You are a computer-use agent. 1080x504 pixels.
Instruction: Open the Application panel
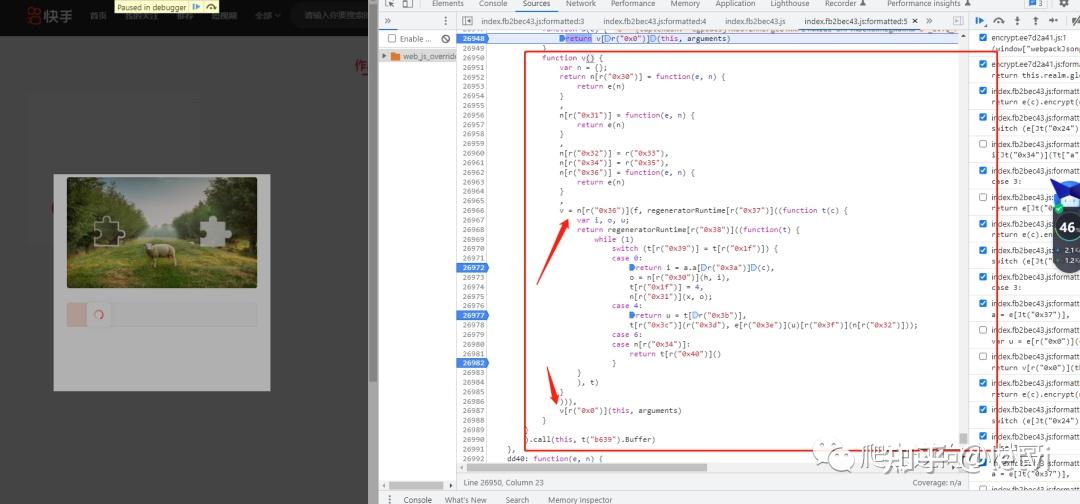[735, 3]
